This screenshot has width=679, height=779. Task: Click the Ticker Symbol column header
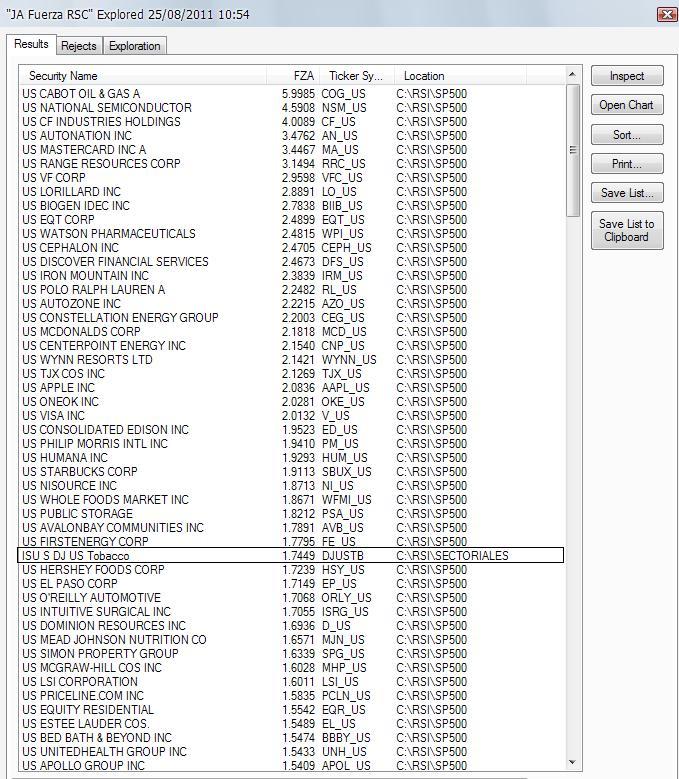(x=356, y=76)
